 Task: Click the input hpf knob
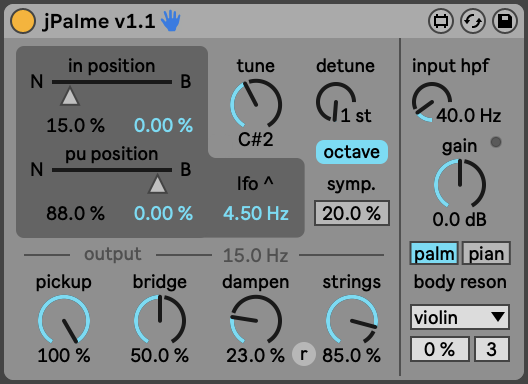[x=432, y=102]
